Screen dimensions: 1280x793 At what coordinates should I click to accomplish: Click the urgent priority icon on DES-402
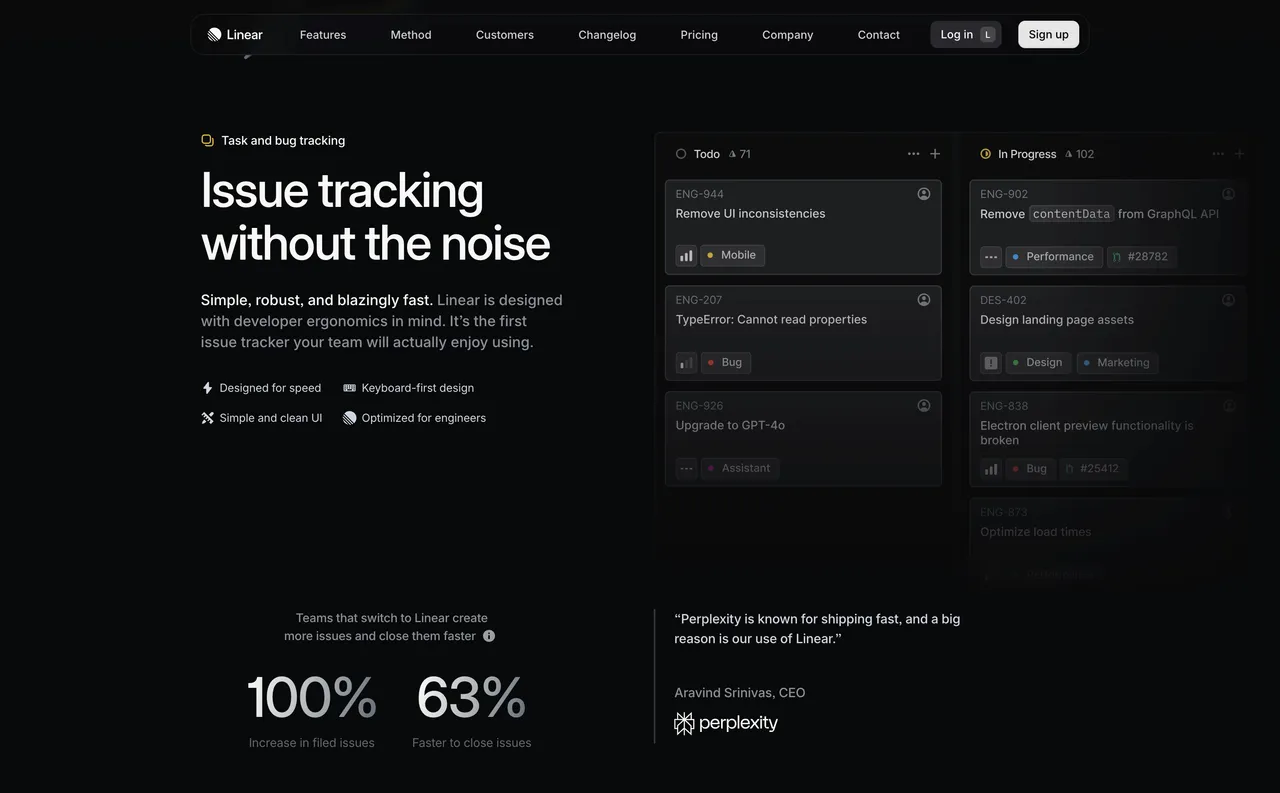pyautogui.click(x=990, y=362)
